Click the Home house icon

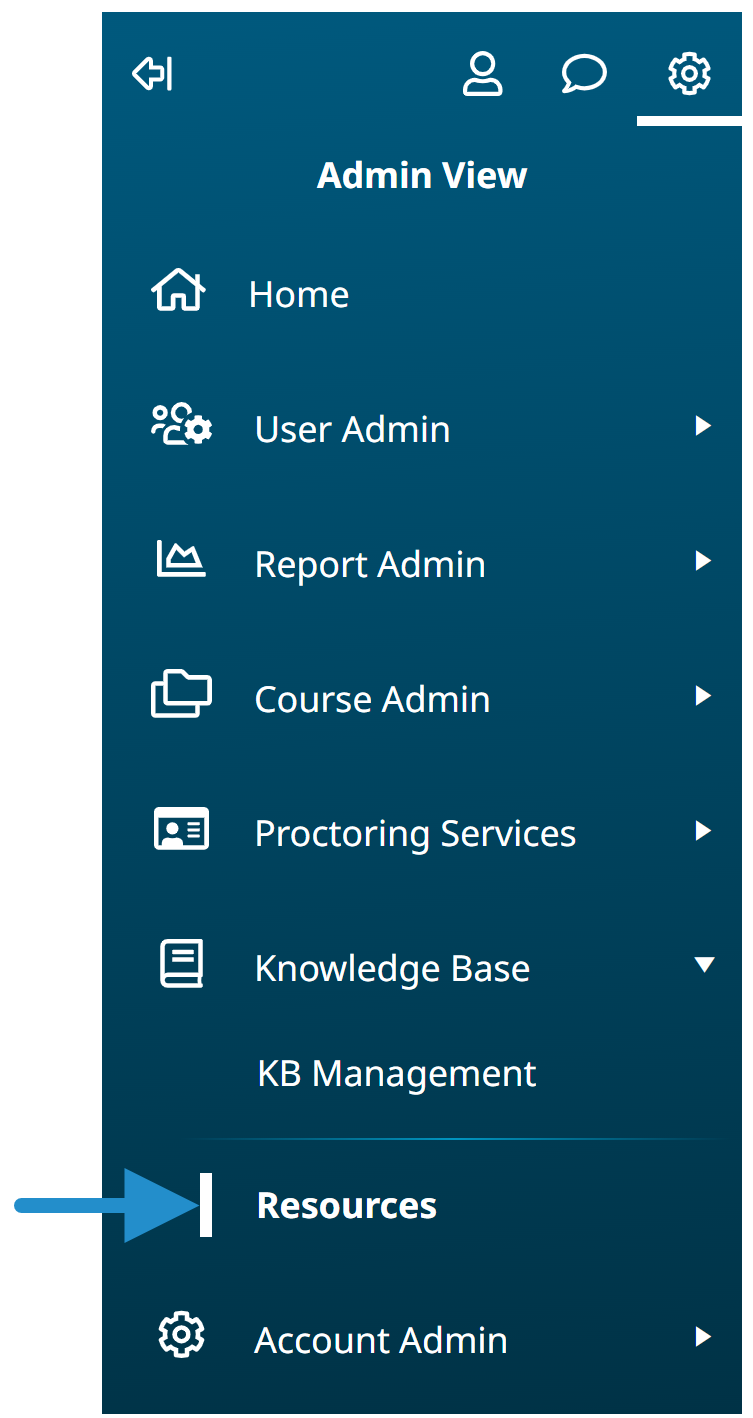pos(178,292)
